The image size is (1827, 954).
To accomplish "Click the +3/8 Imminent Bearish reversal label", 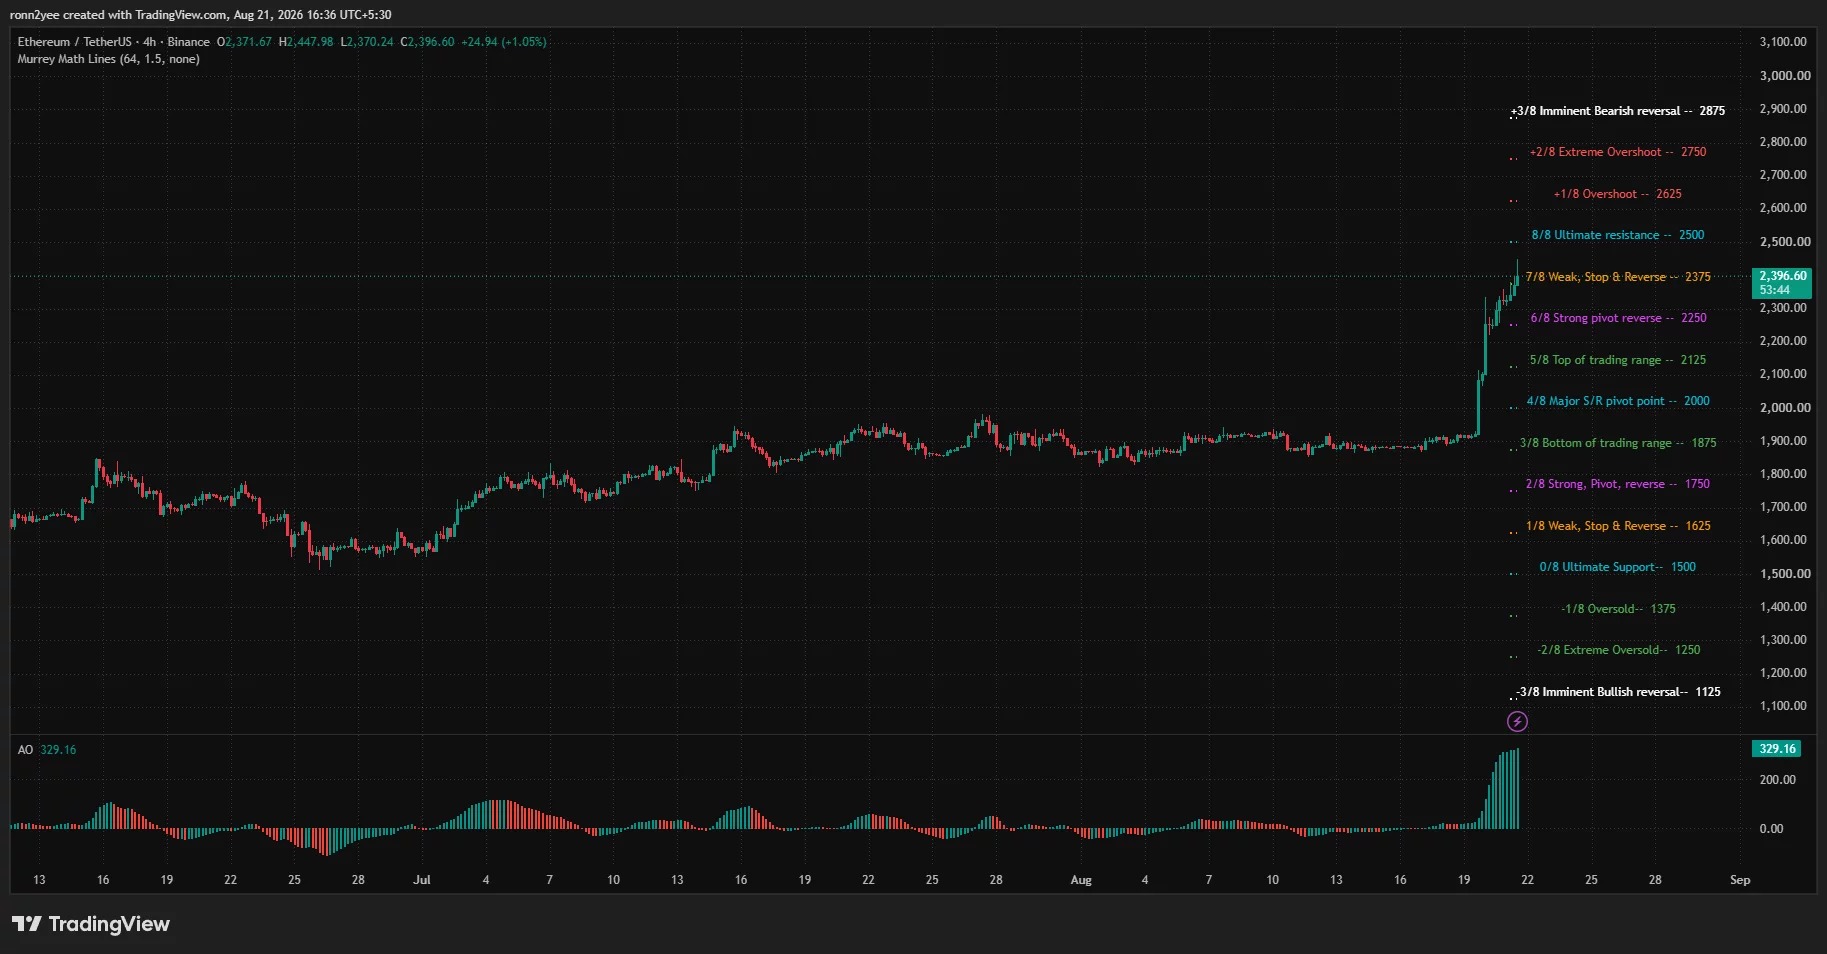I will [x=1618, y=111].
